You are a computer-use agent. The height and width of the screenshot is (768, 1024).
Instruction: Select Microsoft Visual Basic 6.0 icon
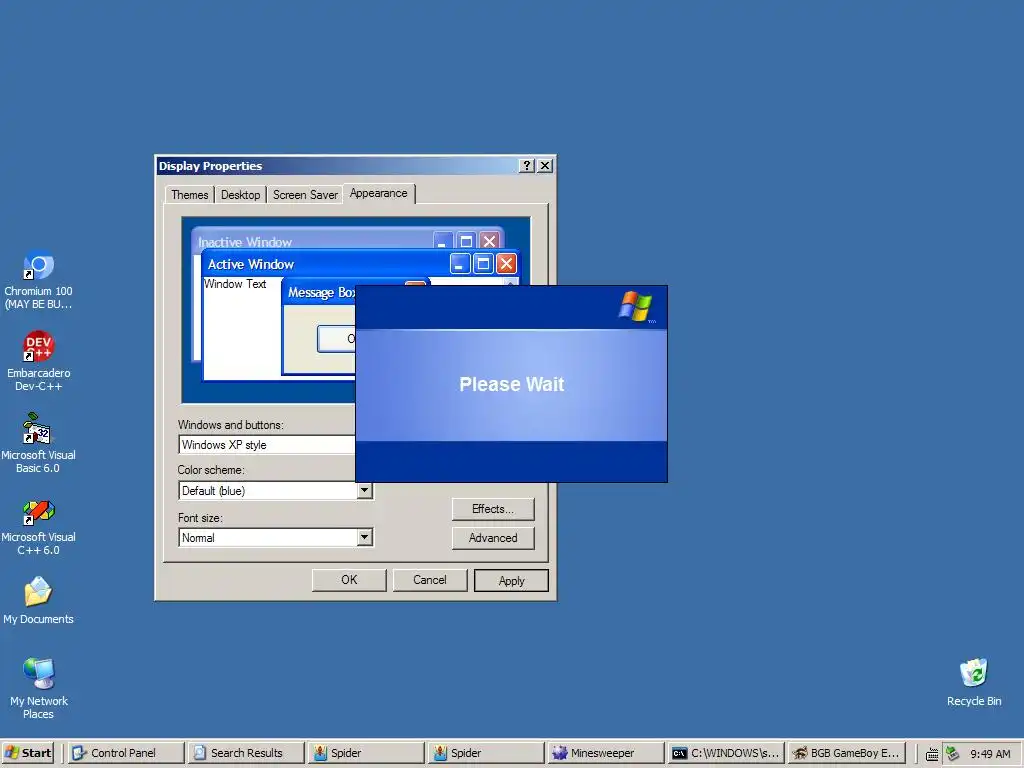[x=38, y=443]
